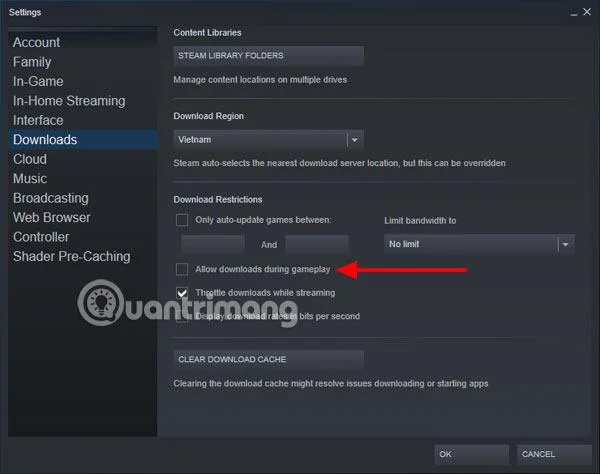
Task: Confirm settings with OK button
Action: (471, 454)
